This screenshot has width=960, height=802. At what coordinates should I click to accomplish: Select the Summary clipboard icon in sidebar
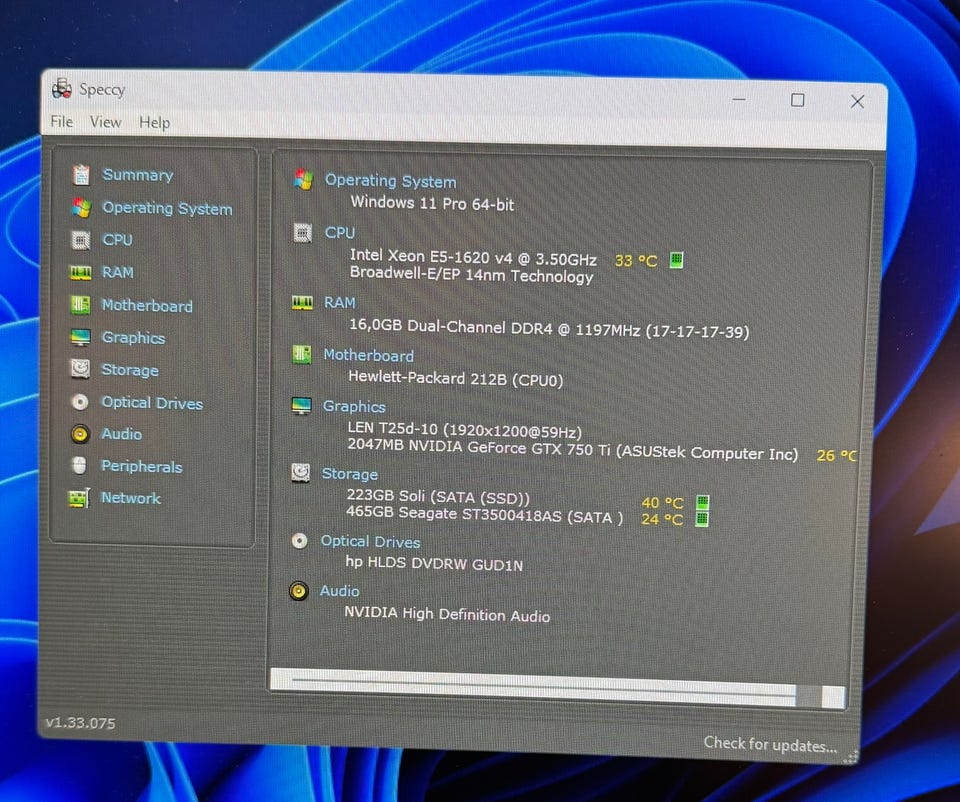click(81, 175)
